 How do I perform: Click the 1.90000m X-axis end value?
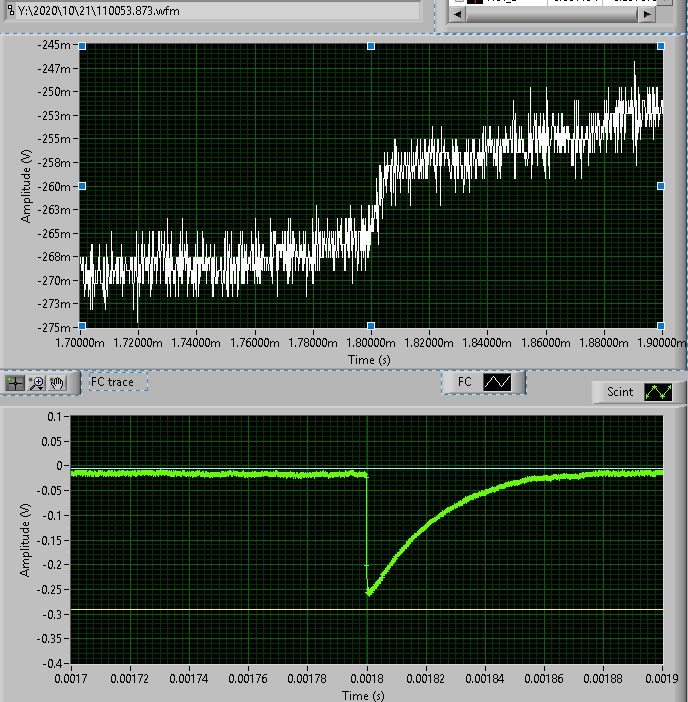(x=662, y=343)
